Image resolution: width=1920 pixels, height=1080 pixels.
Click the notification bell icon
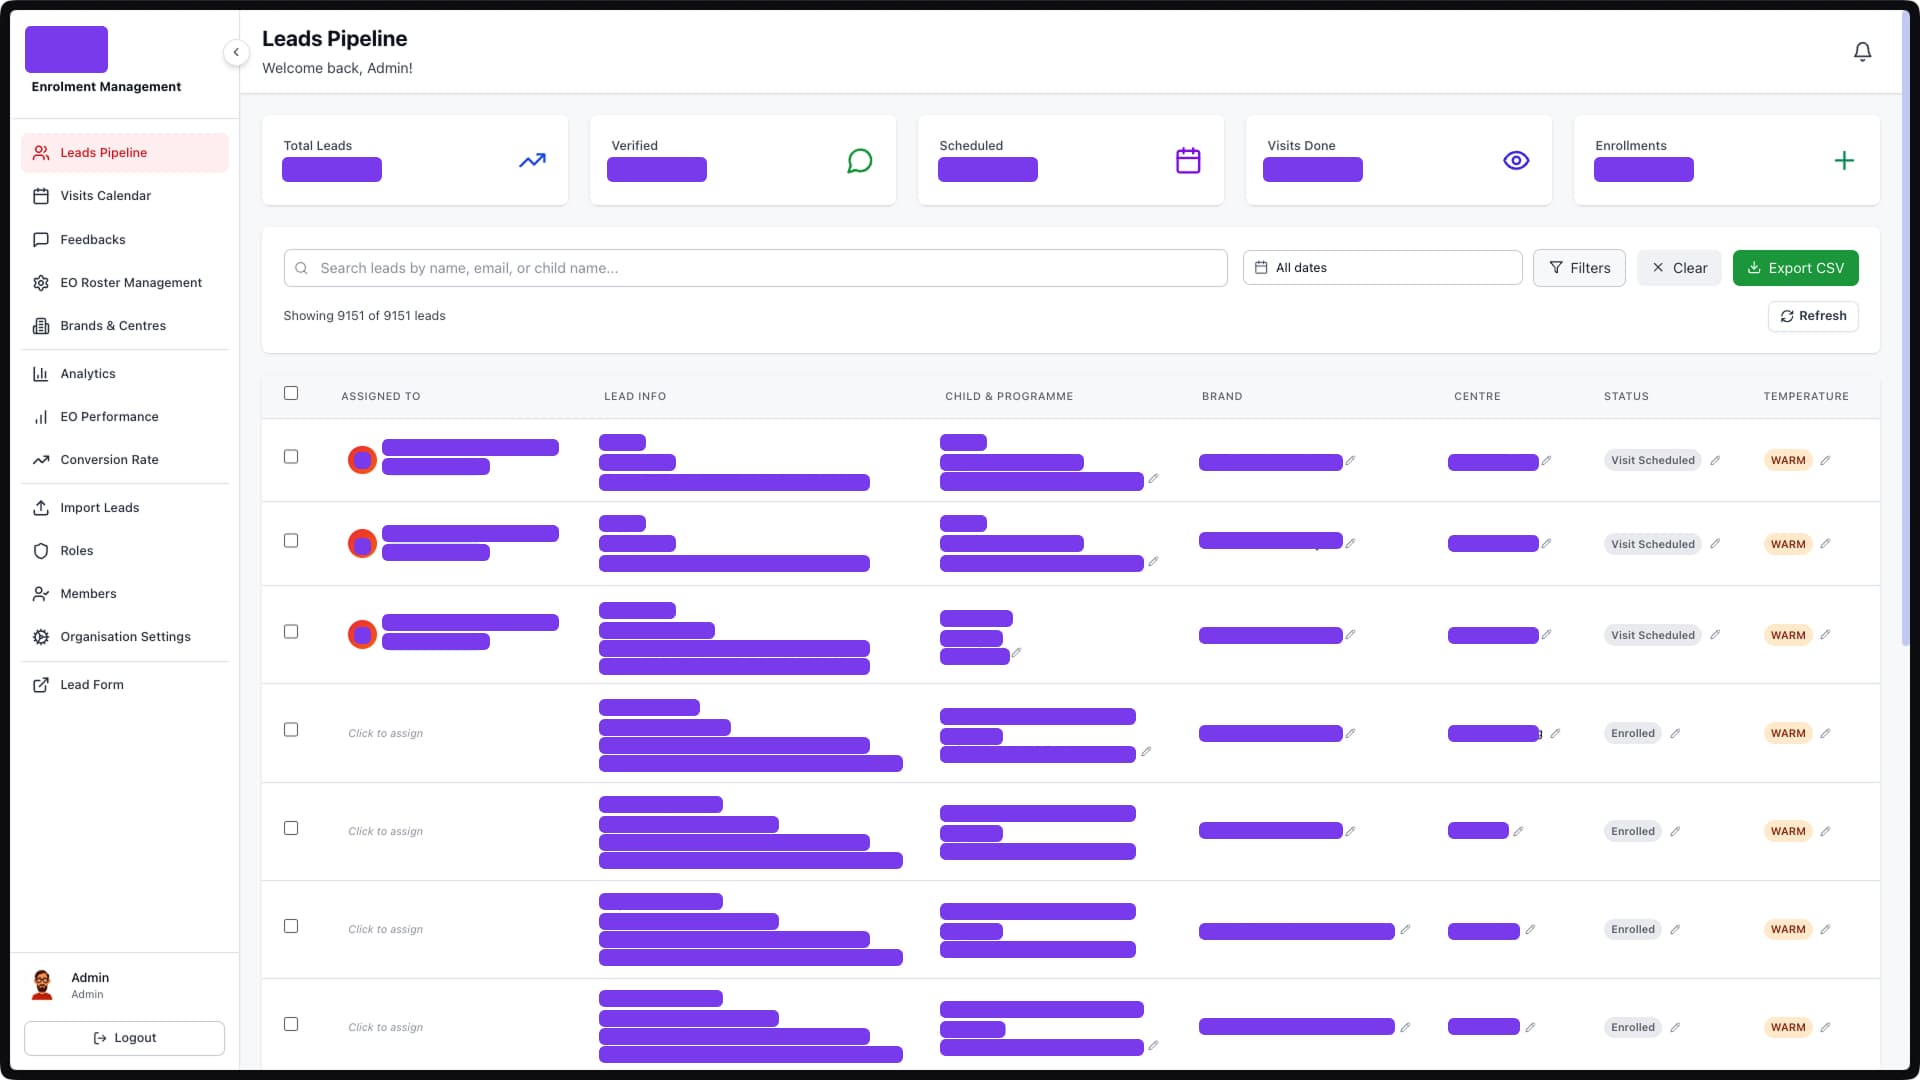coord(1862,52)
